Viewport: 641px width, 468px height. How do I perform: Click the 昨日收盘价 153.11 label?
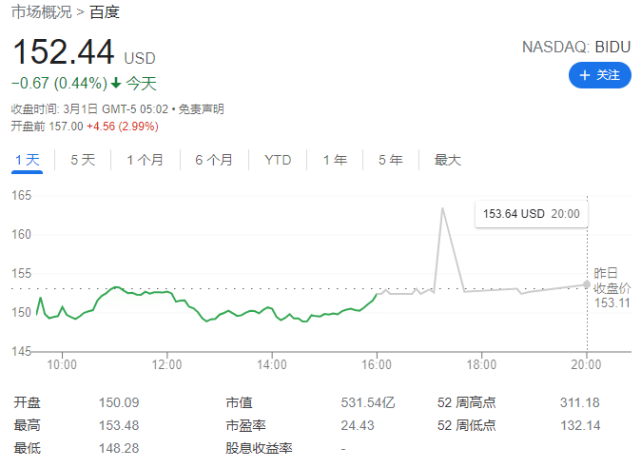tap(612, 288)
